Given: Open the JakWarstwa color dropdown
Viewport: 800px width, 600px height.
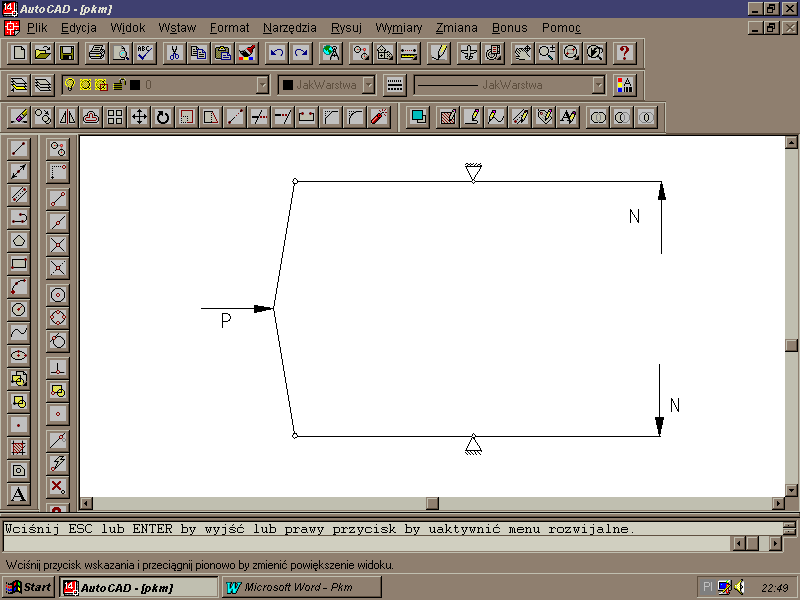Looking at the screenshot, I should (x=368, y=85).
